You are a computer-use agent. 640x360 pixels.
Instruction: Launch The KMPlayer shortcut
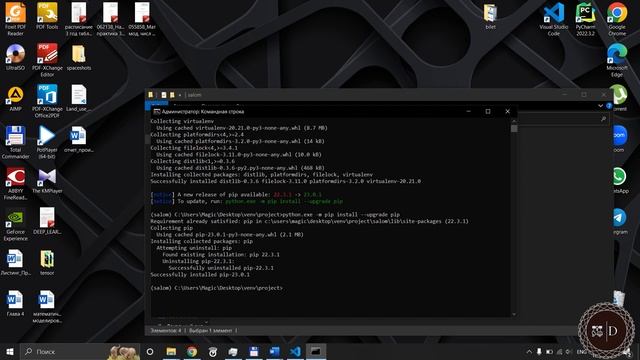coord(47,180)
